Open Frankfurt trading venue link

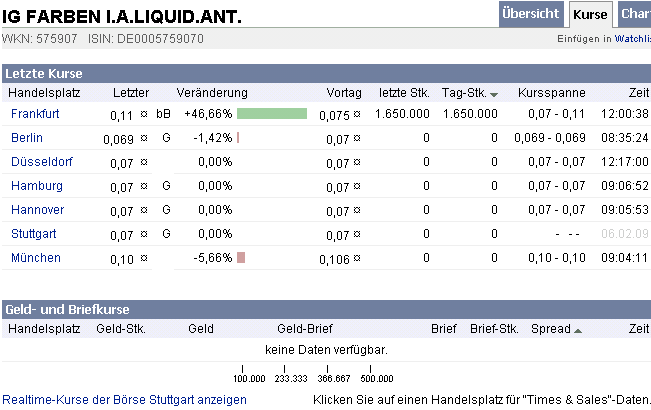click(35, 114)
